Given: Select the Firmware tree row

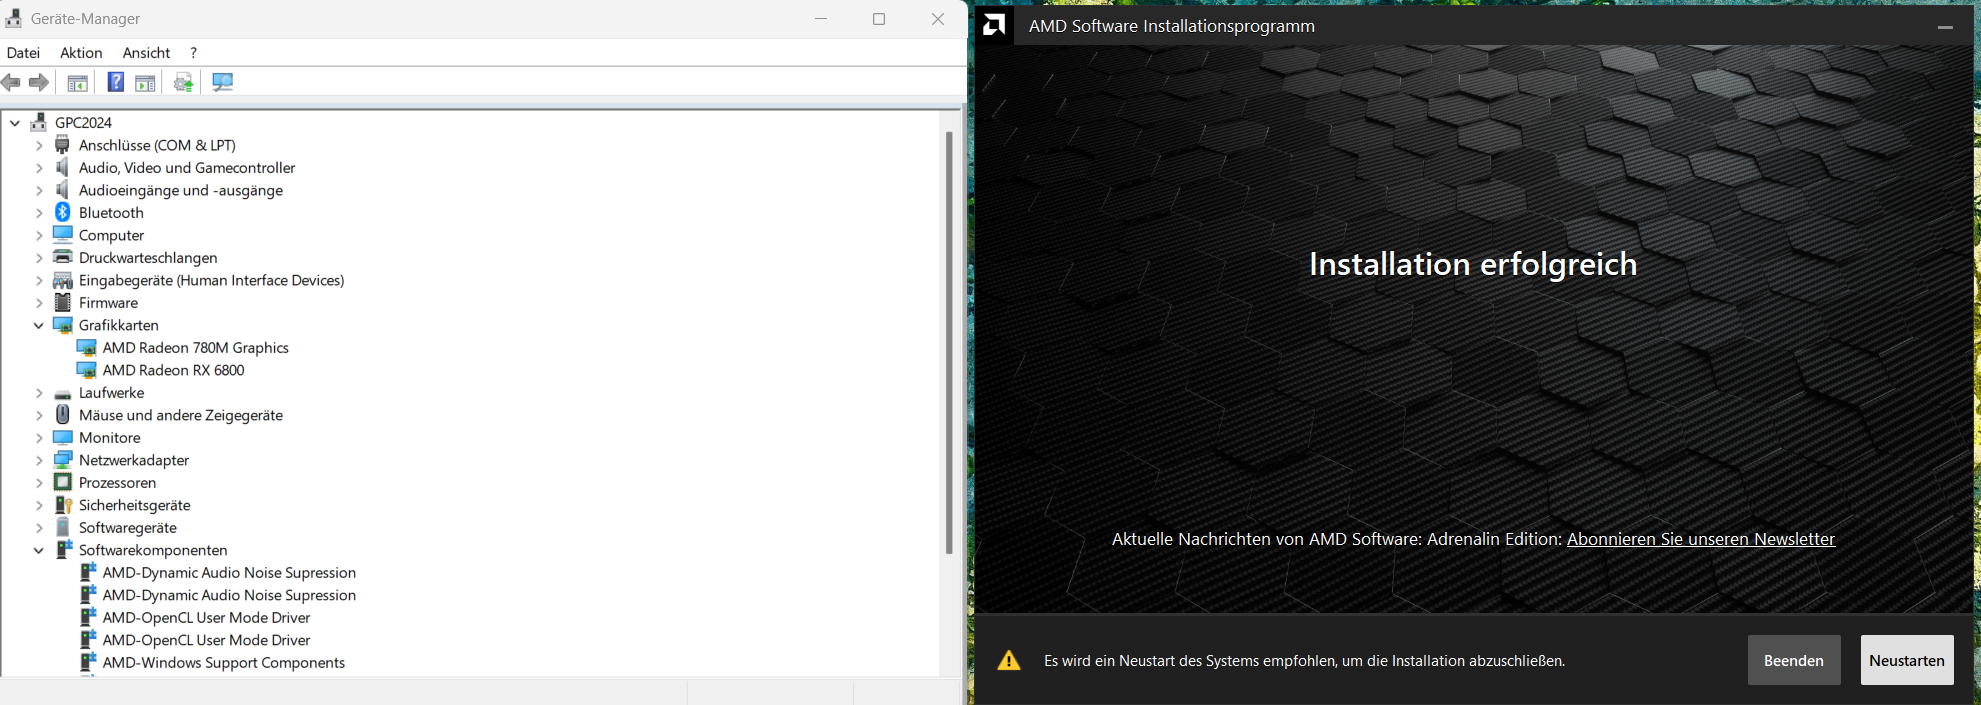Looking at the screenshot, I should click(108, 303).
